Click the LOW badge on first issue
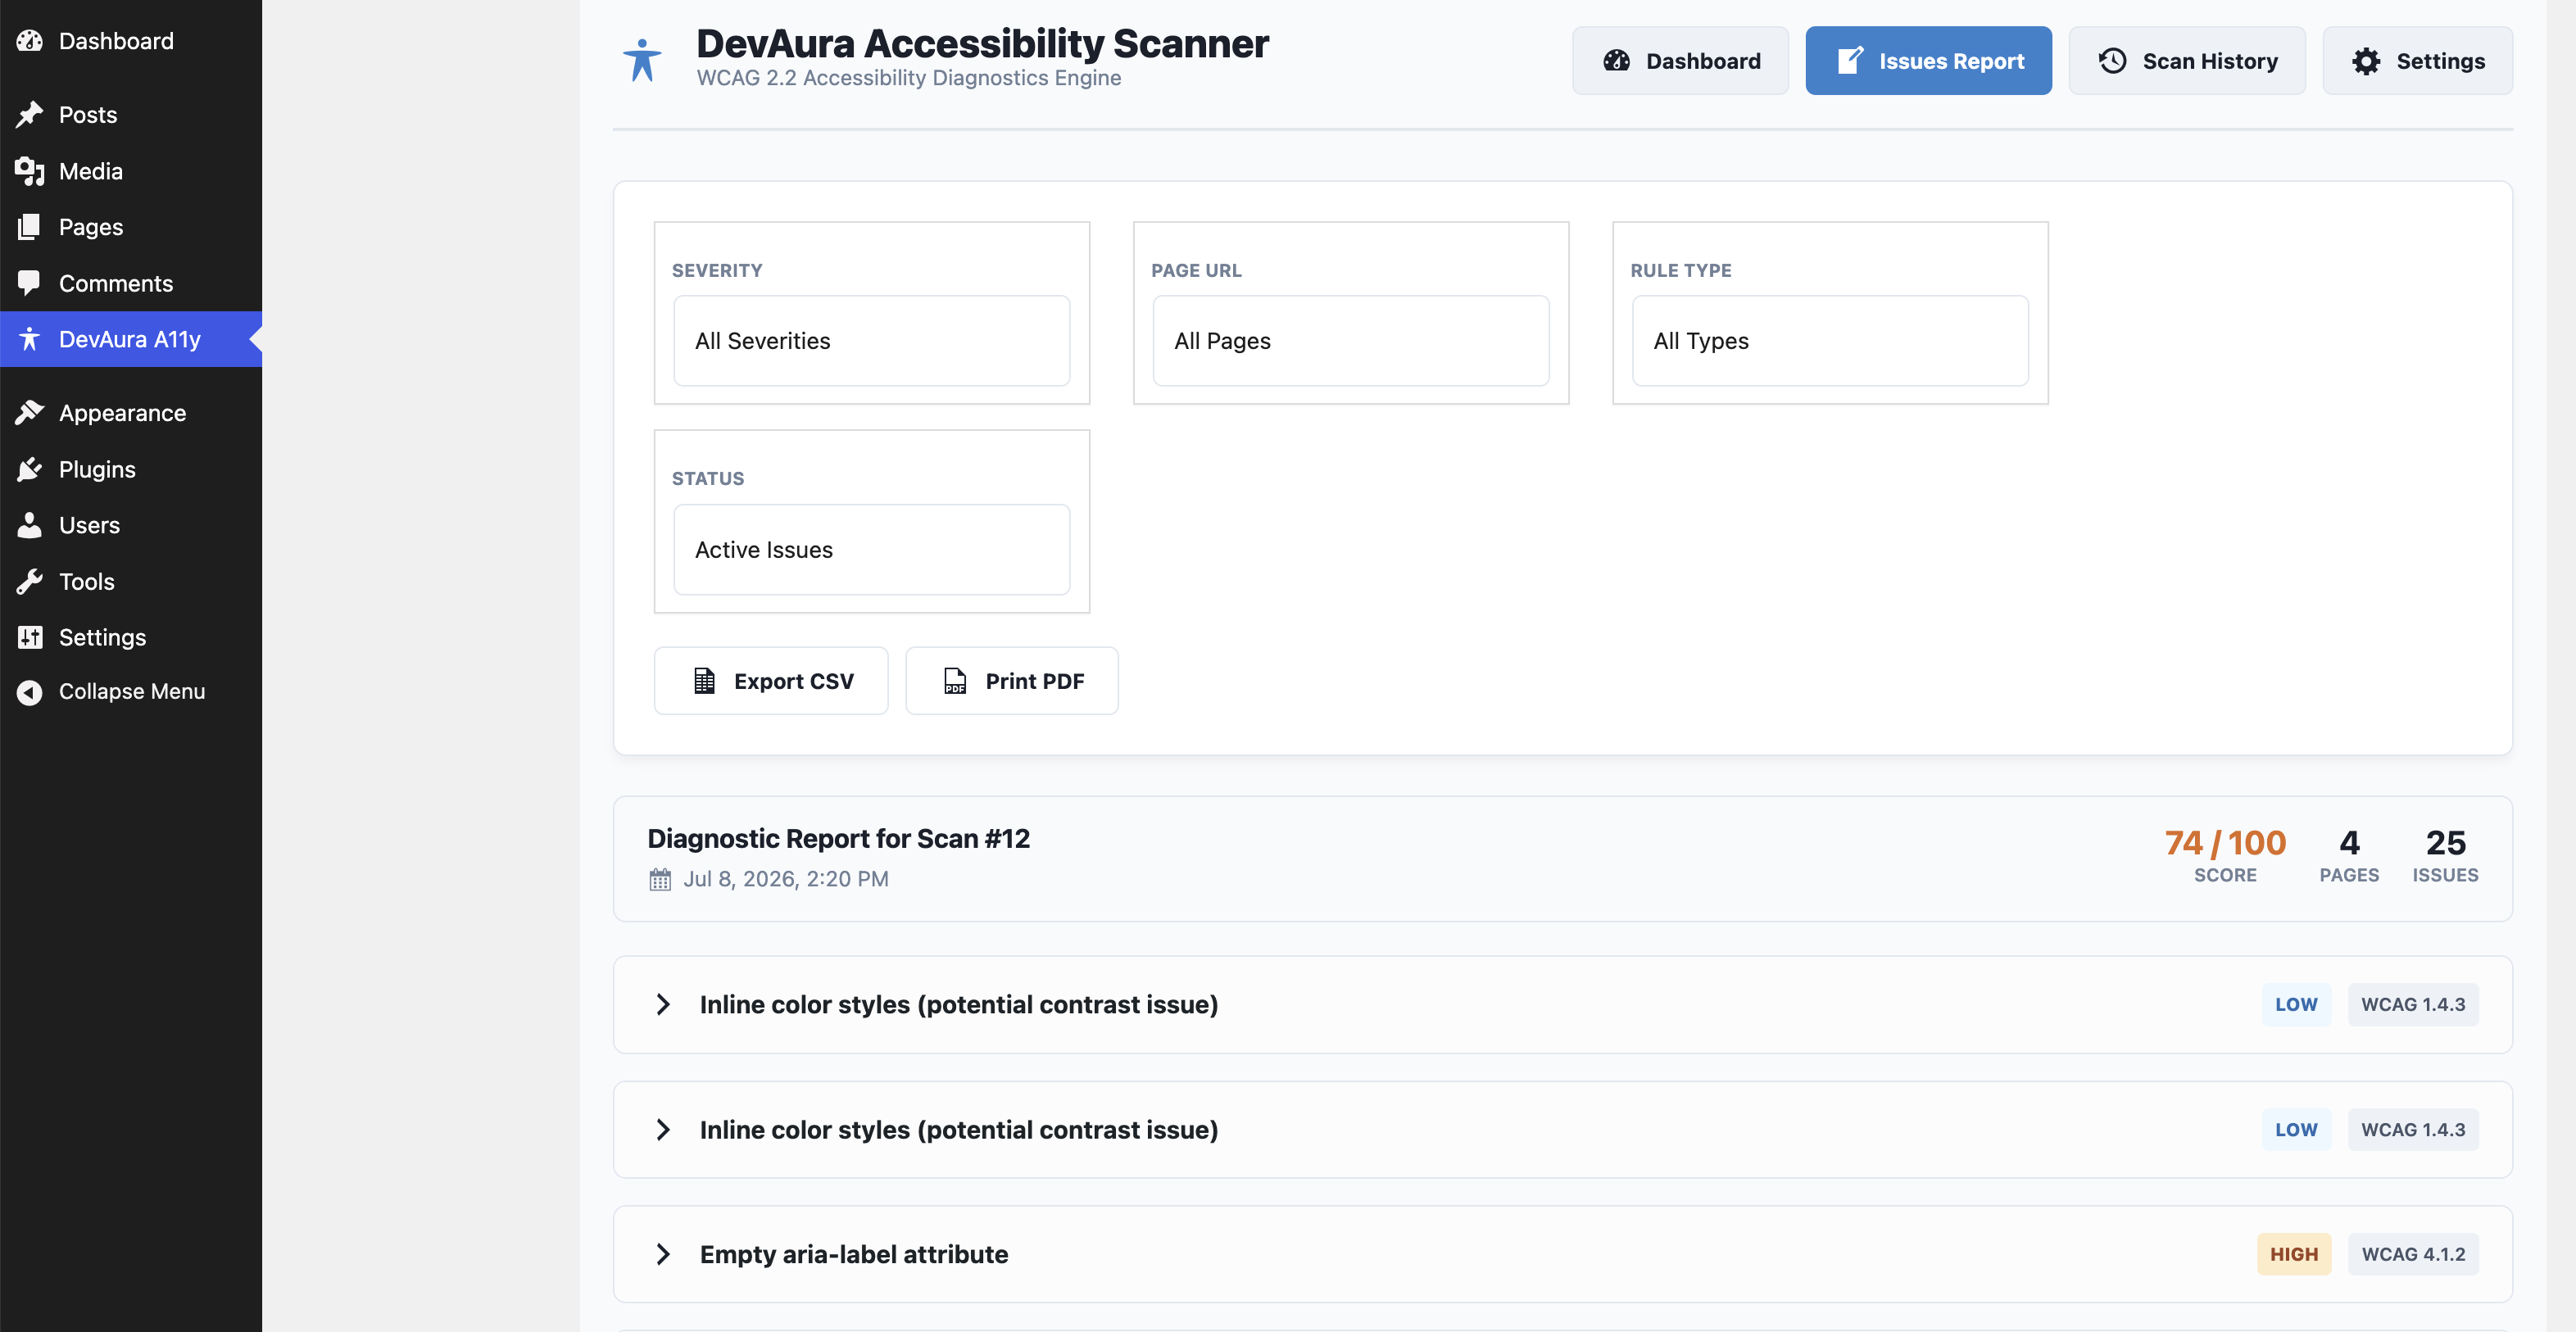 click(x=2296, y=1004)
